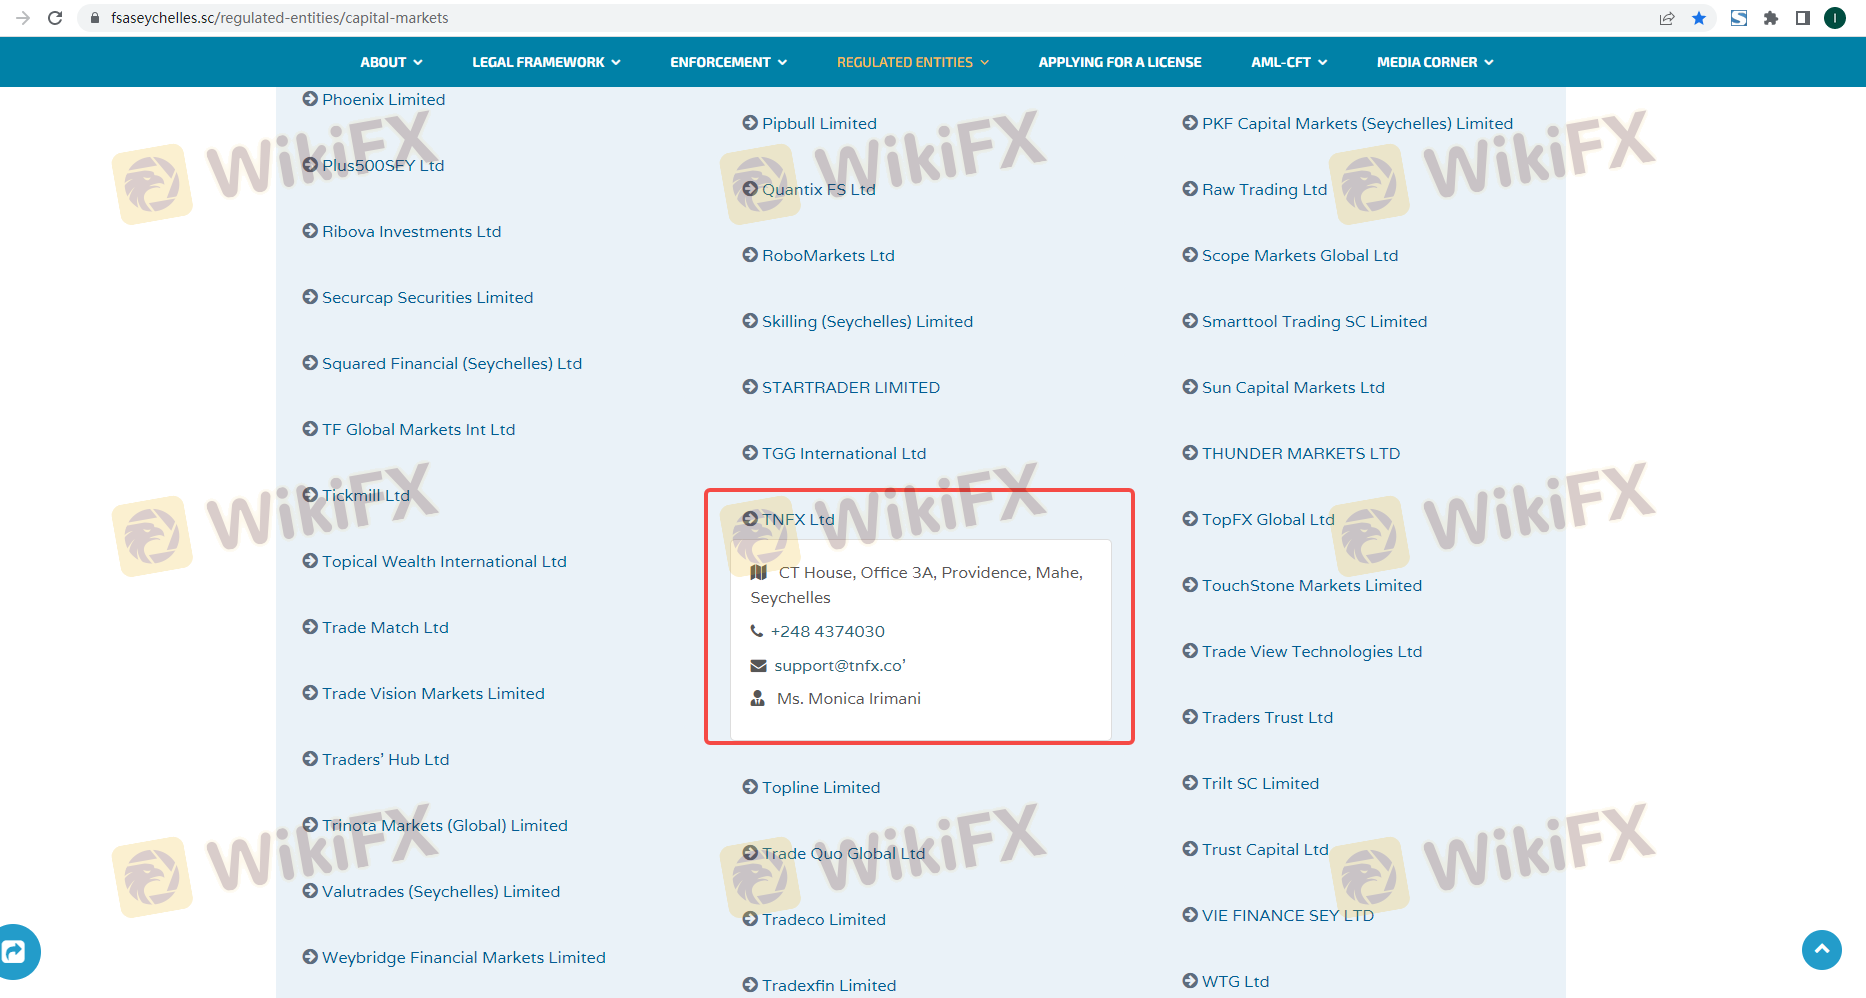
Task: Click the arrow icon beside RoboMarkets Ltd
Action: pos(750,255)
